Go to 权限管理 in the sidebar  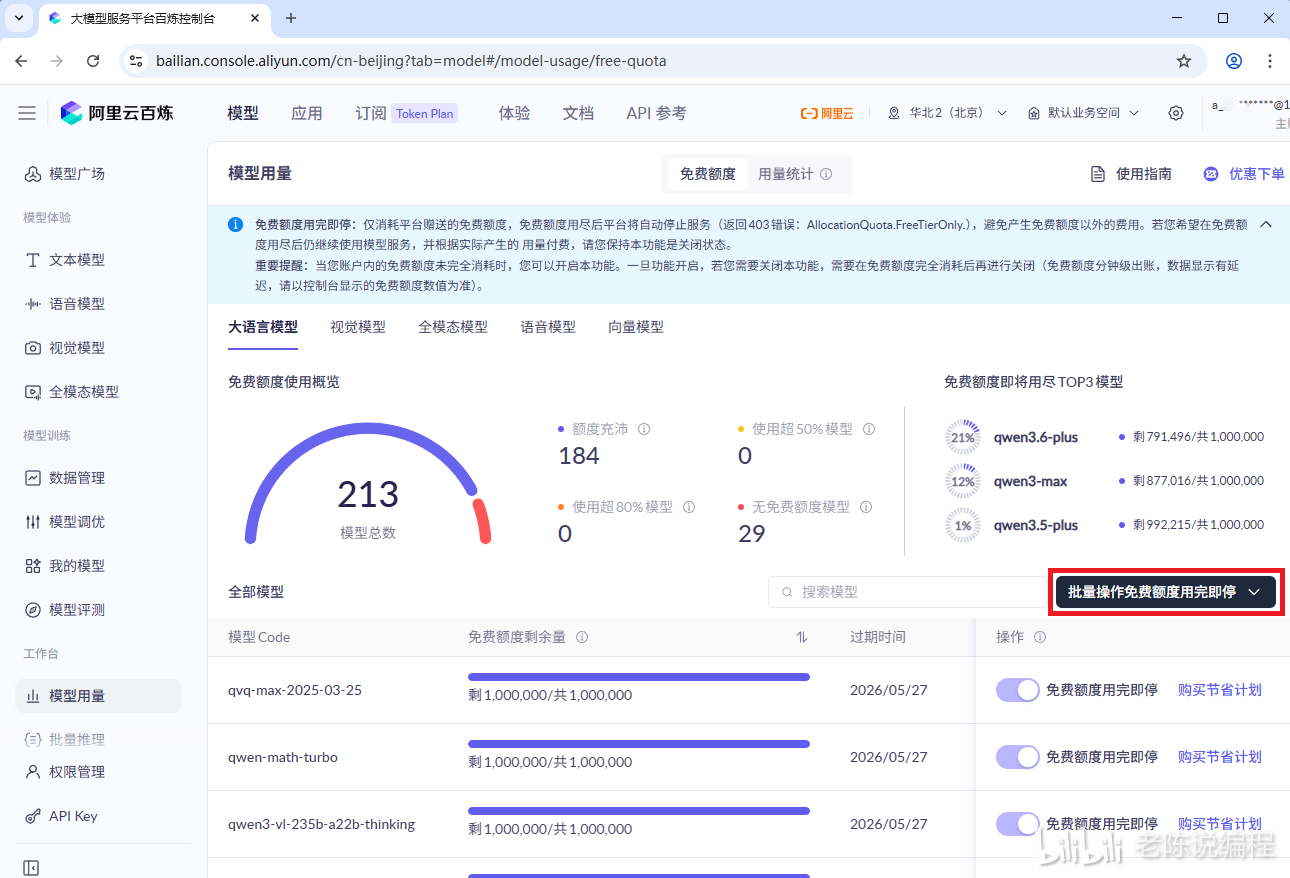click(x=64, y=772)
